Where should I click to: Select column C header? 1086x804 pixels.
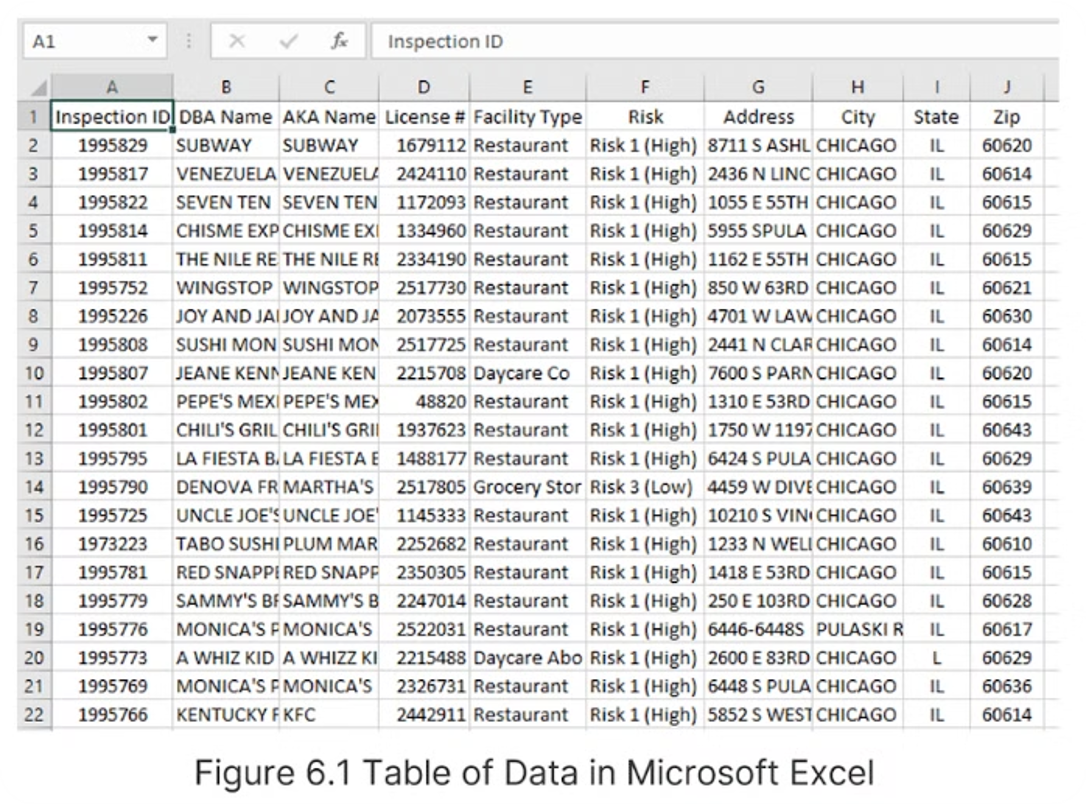coord(329,87)
